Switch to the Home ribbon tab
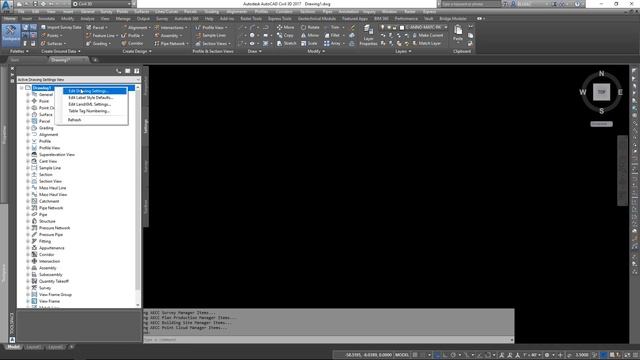This screenshot has height=360, width=640. click(x=9, y=19)
